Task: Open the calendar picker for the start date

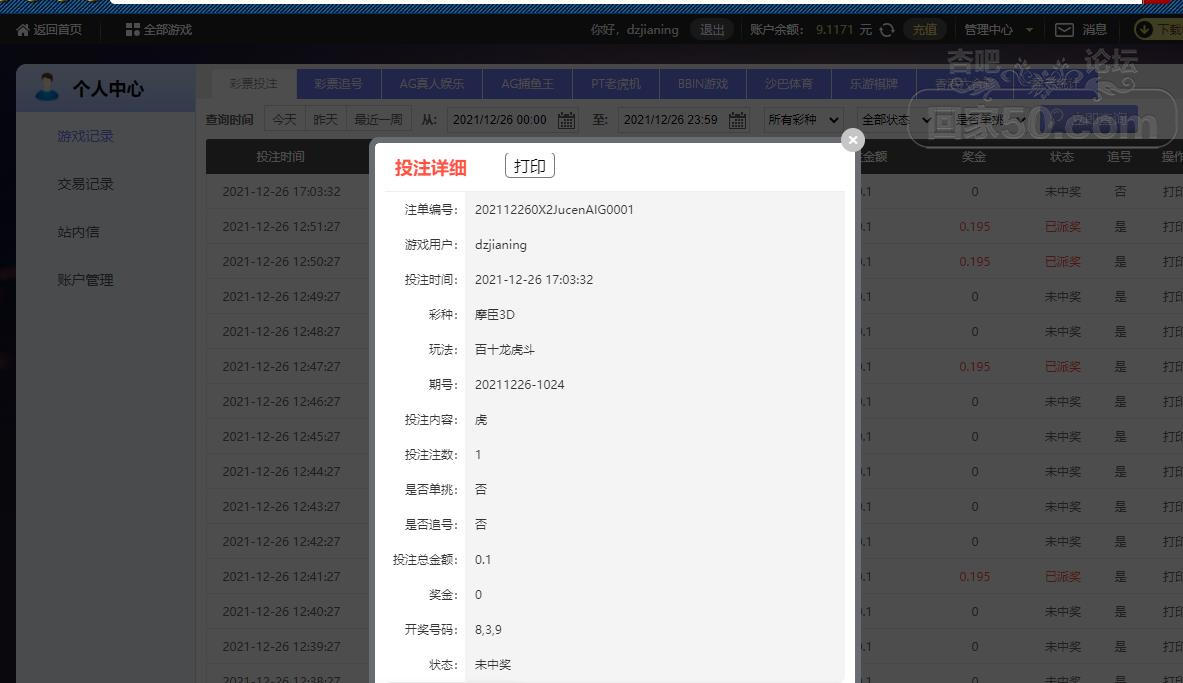Action: pyautogui.click(x=566, y=120)
